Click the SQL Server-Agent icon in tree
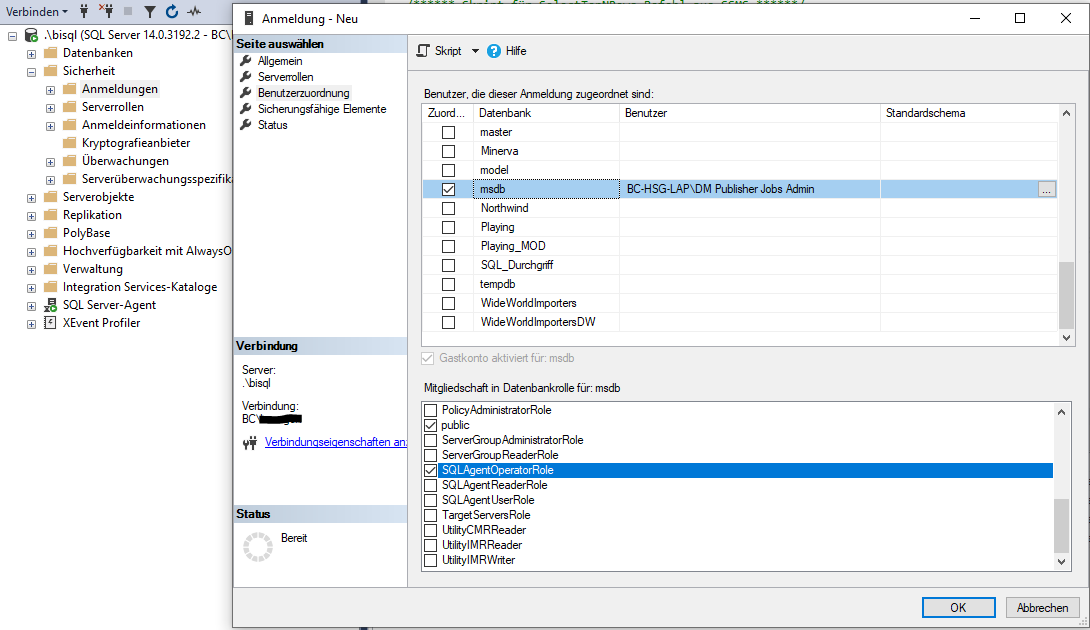Screen dimensions: 1090x630 (x=51, y=305)
